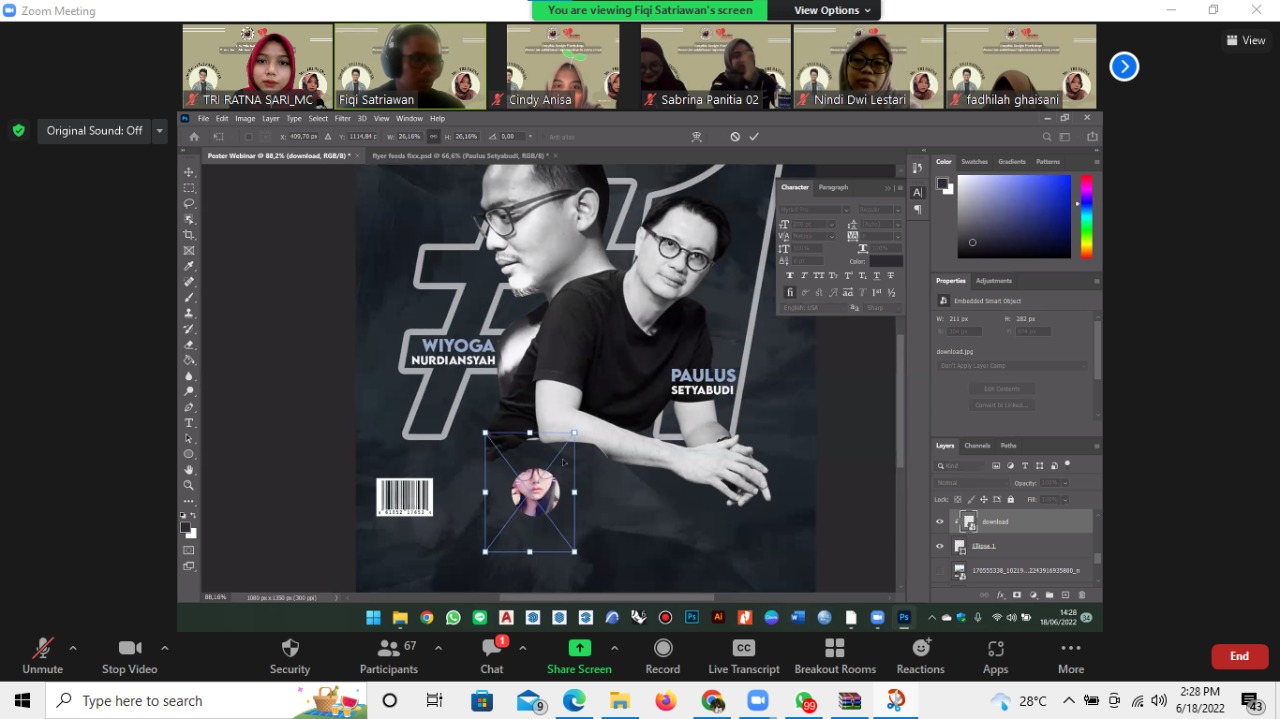Screen dimensions: 1280x719
Task: Open the layer blend mode dropdown
Action: click(973, 483)
